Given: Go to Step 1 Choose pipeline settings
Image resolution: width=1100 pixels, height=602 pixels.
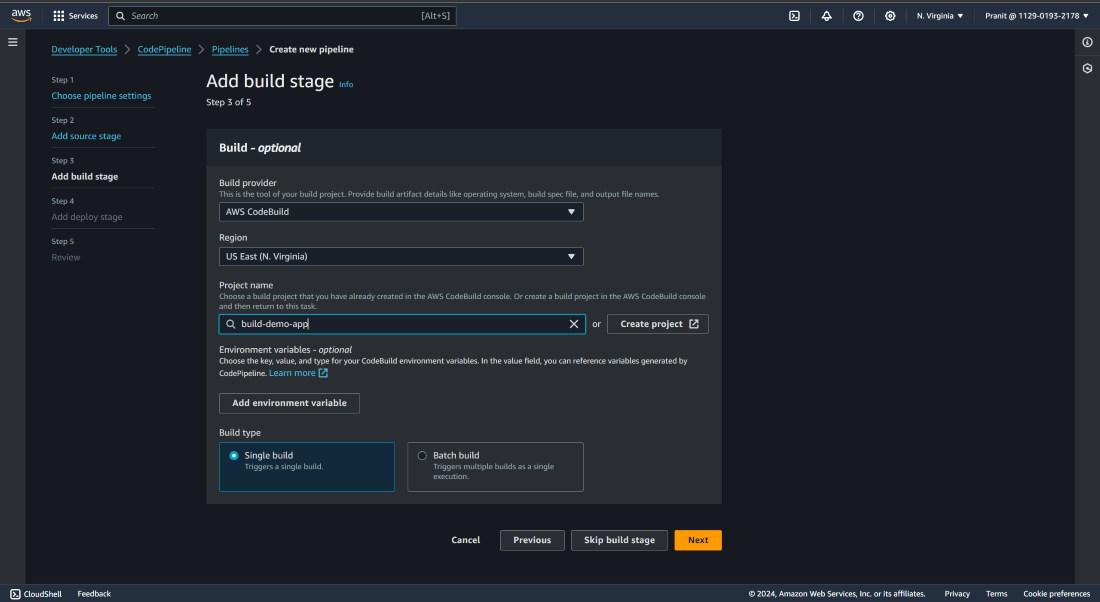Looking at the screenshot, I should pyautogui.click(x=101, y=95).
